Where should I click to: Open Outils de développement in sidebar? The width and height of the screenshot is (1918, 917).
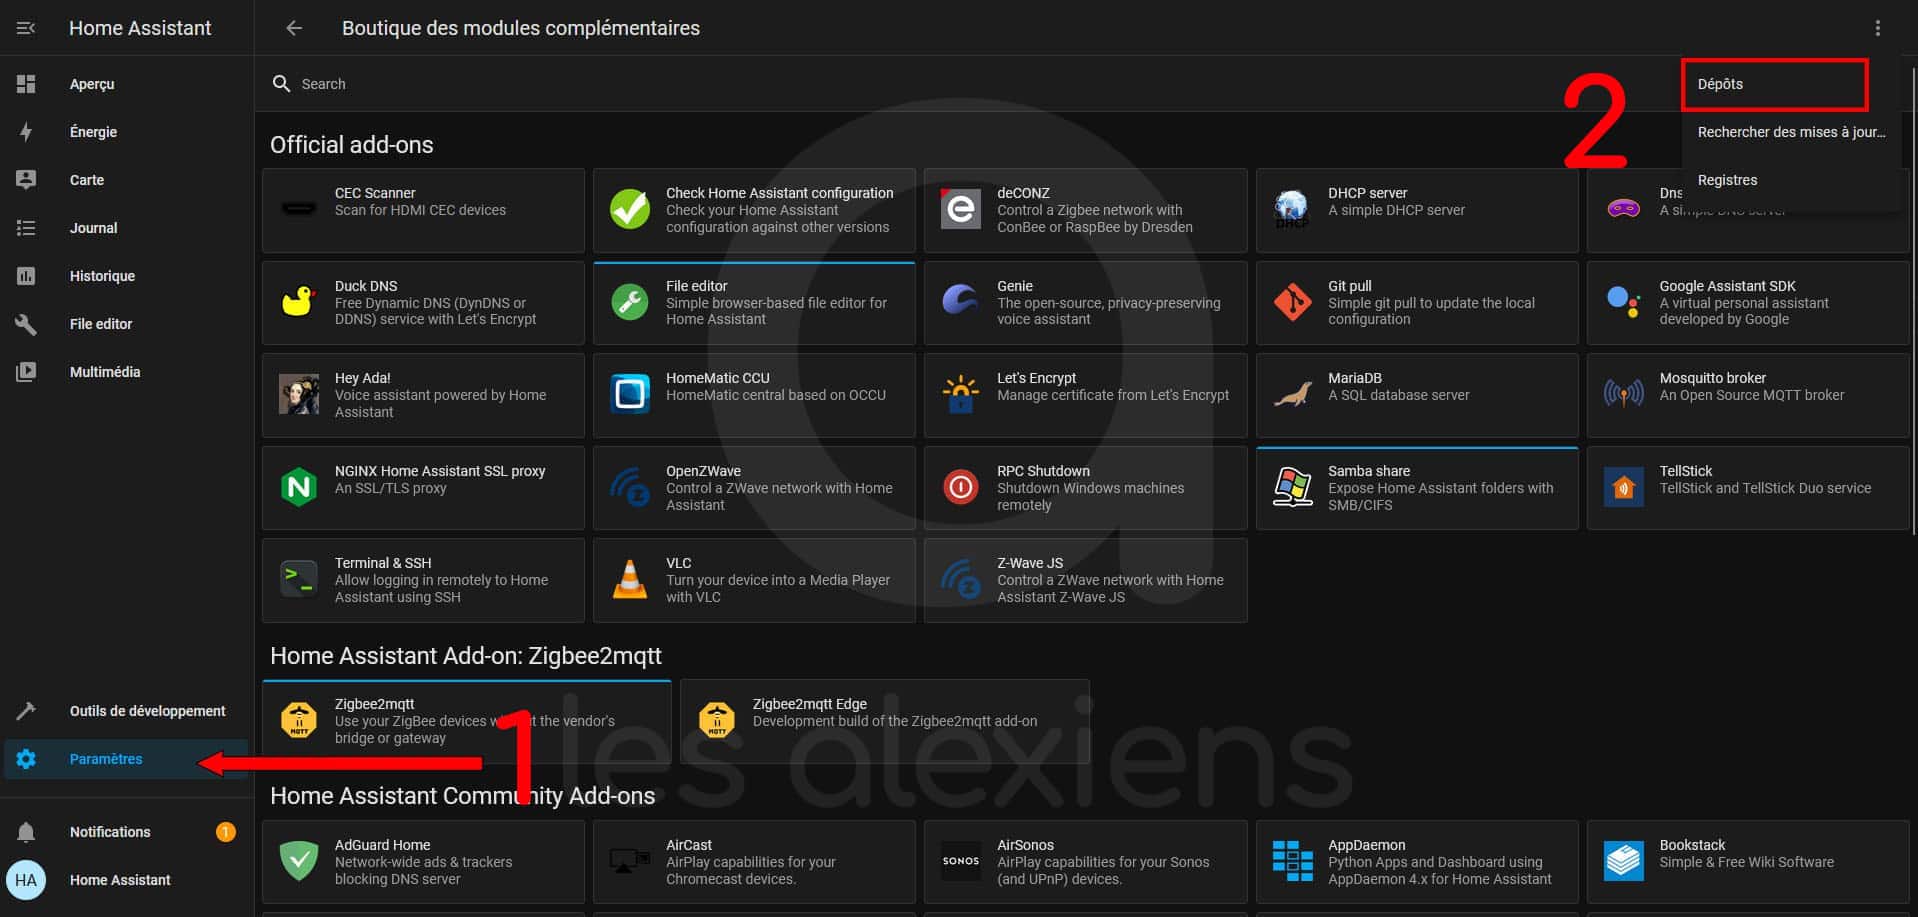coord(126,711)
